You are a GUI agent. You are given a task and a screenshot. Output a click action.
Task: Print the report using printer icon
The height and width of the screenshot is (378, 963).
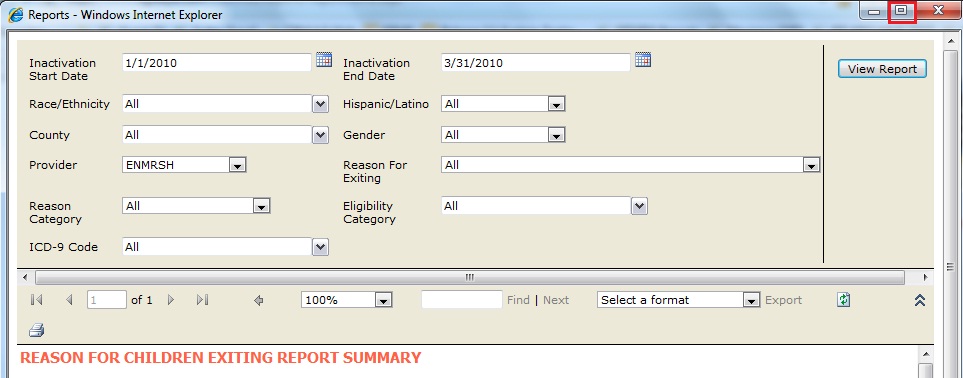point(37,331)
